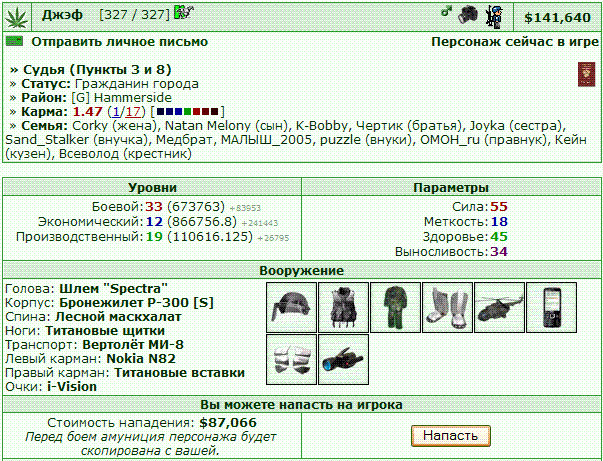The width and height of the screenshot is (603, 461).
Task: Click Персонаж сейчас в игре status
Action: (515, 42)
